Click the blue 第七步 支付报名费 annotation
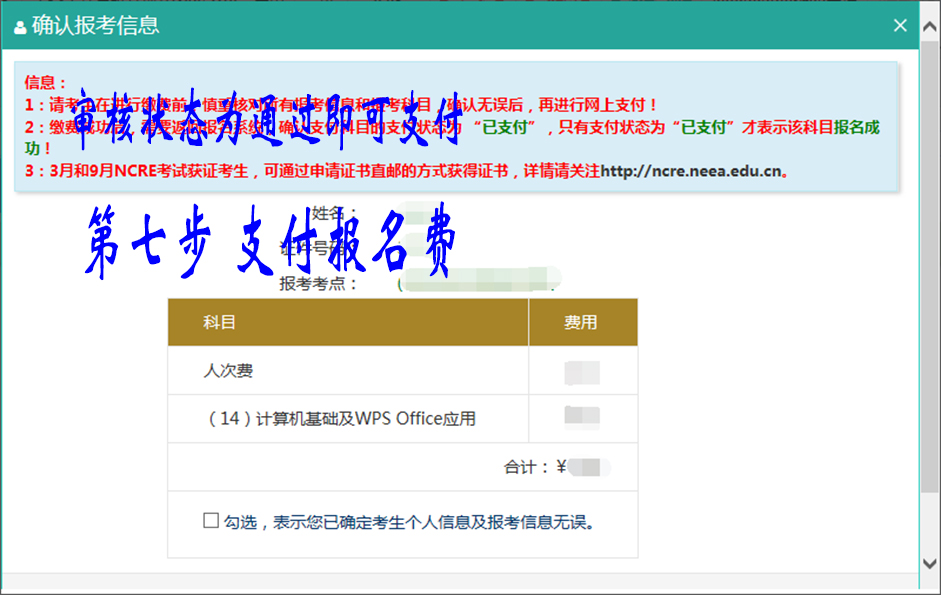The height and width of the screenshot is (595, 941). [x=272, y=245]
